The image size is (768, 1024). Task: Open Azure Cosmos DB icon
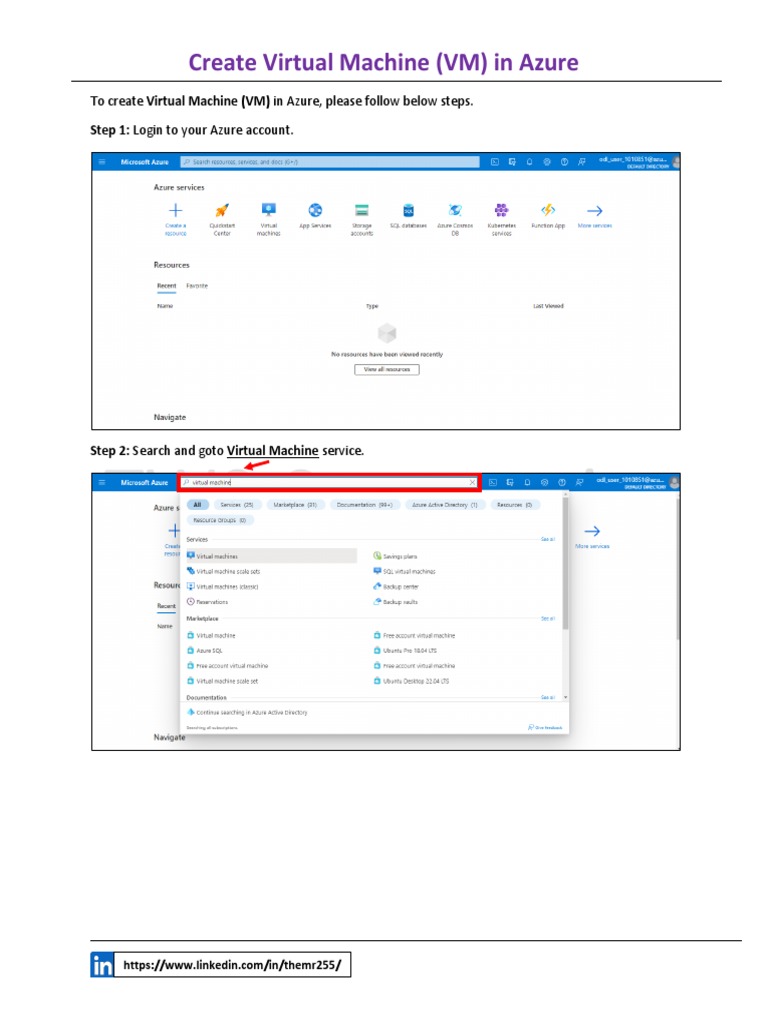[x=455, y=210]
